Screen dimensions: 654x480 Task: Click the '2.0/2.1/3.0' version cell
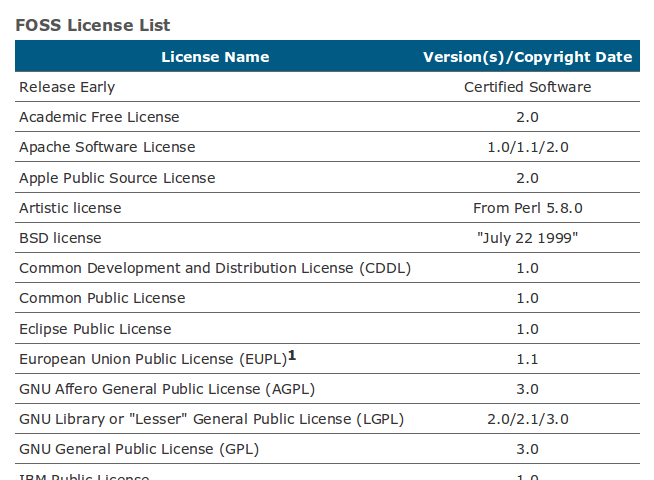coord(528,419)
